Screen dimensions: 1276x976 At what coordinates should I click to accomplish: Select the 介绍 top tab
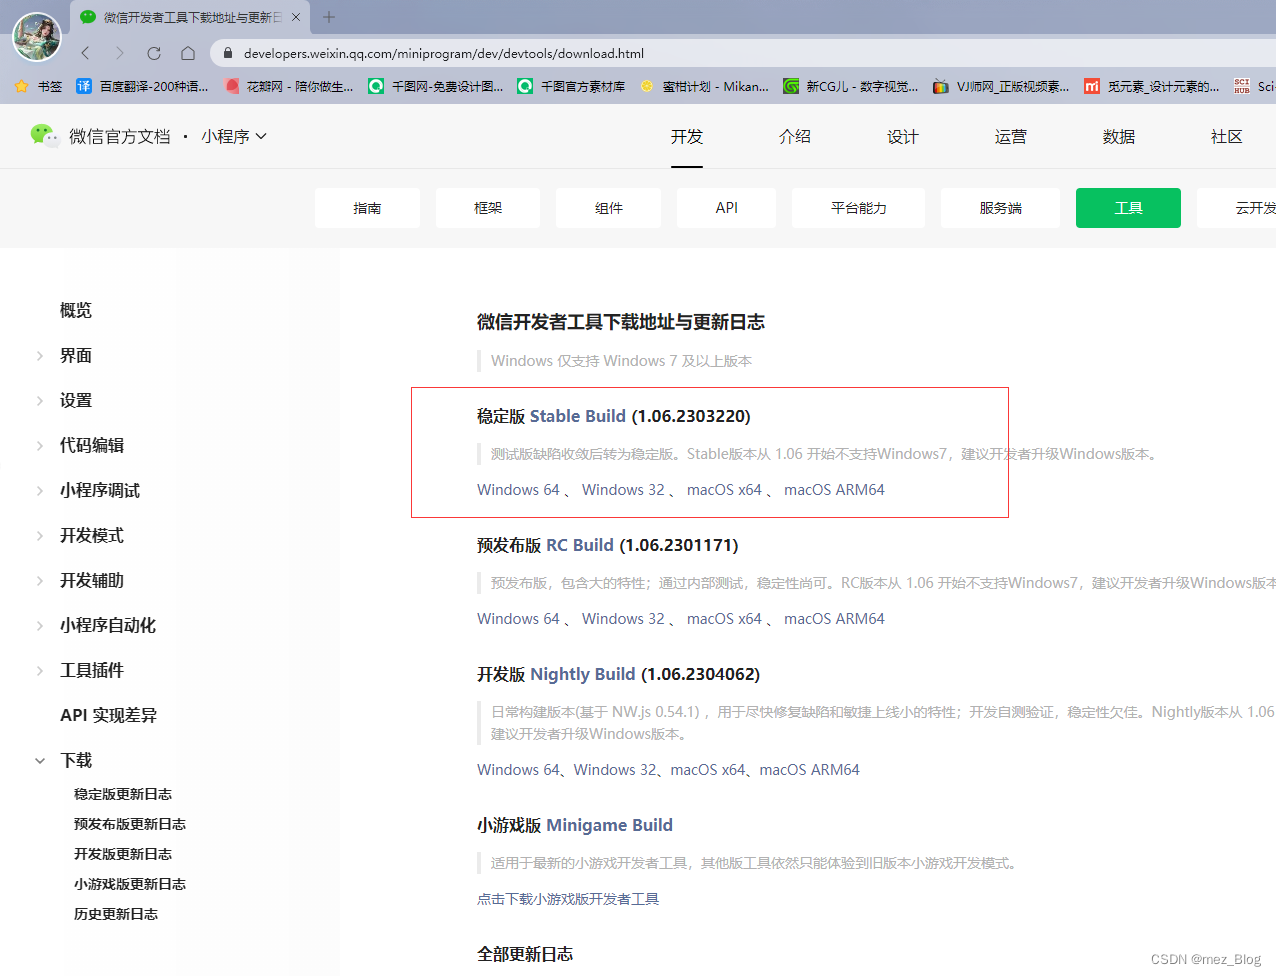click(x=795, y=137)
